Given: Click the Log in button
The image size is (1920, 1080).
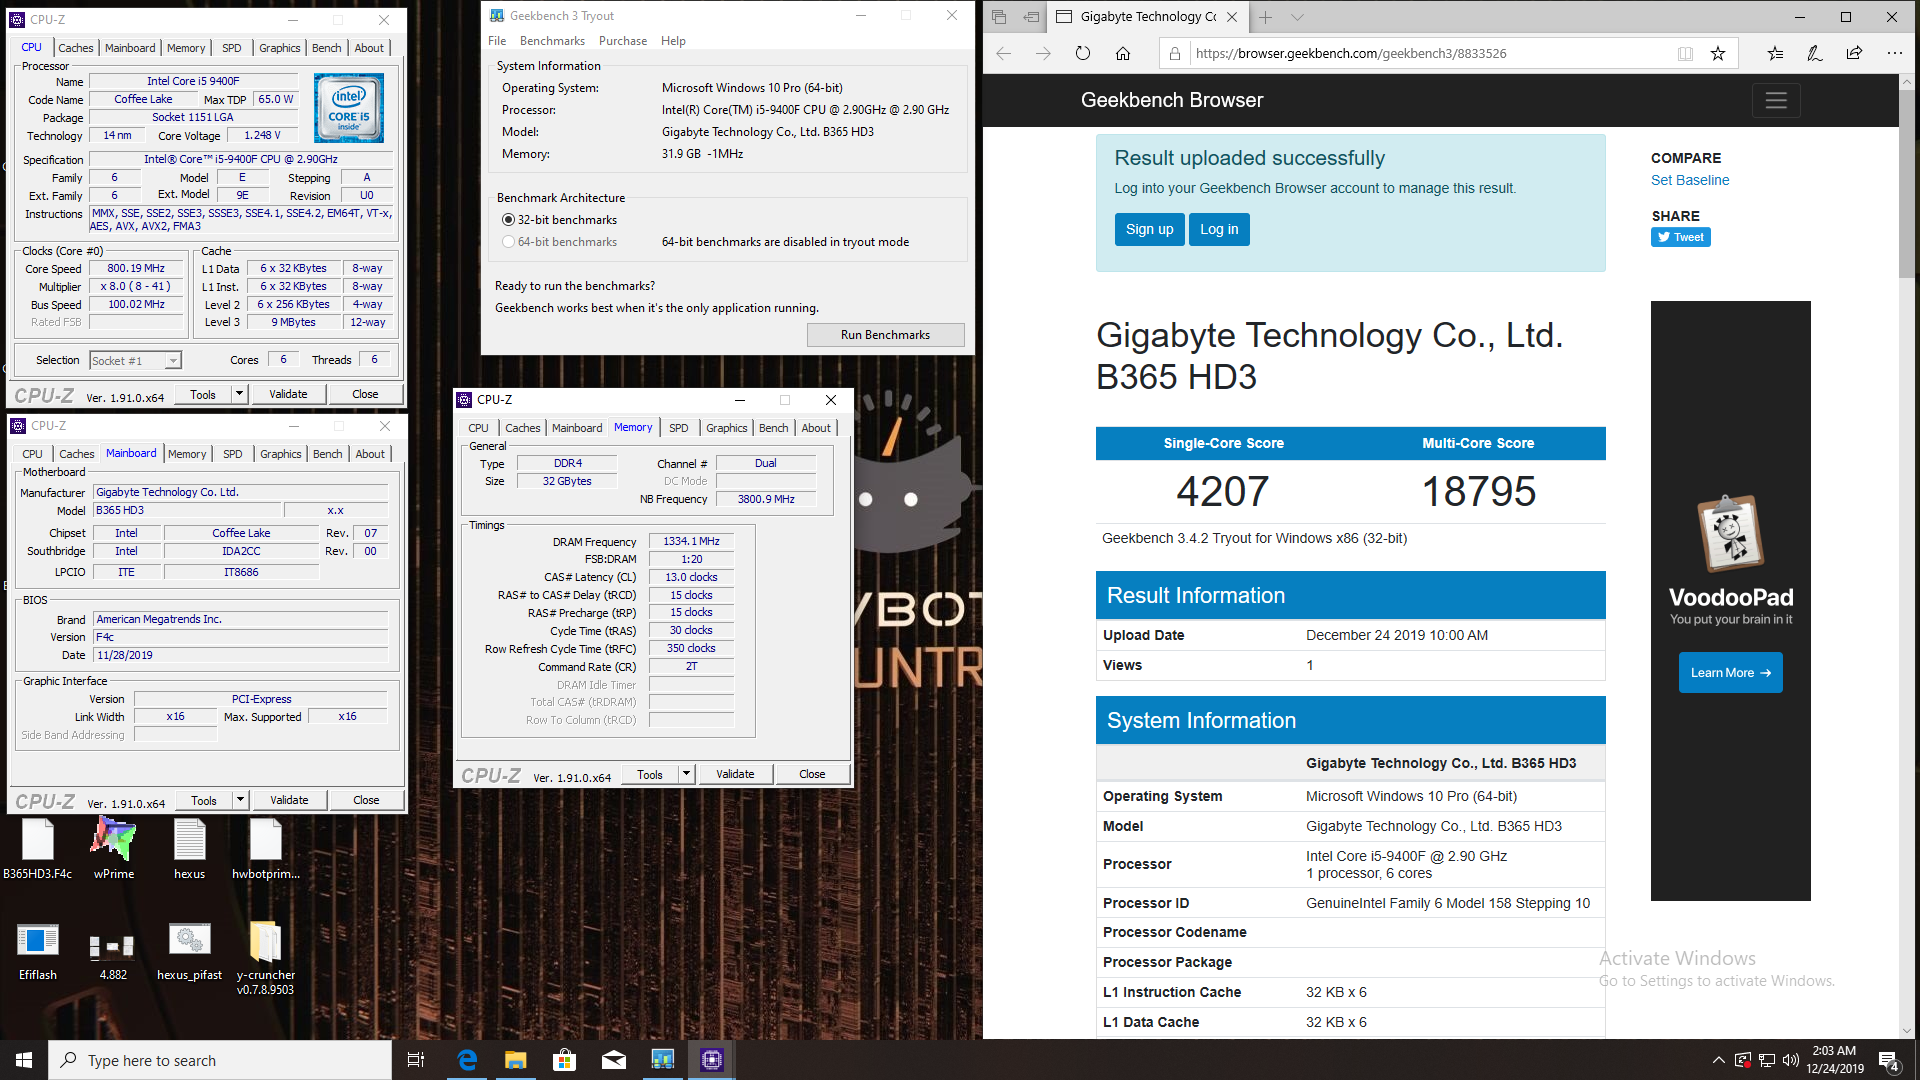Looking at the screenshot, I should [x=1219, y=230].
